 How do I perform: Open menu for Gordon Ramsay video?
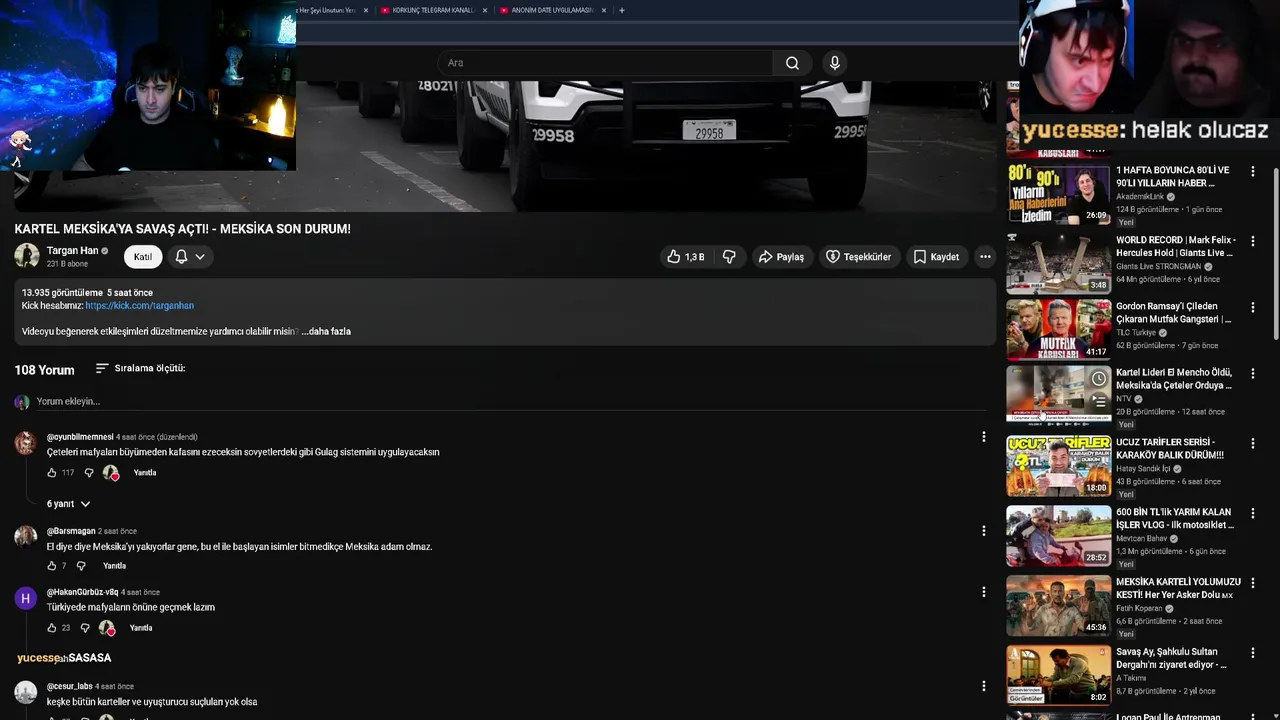1252,307
